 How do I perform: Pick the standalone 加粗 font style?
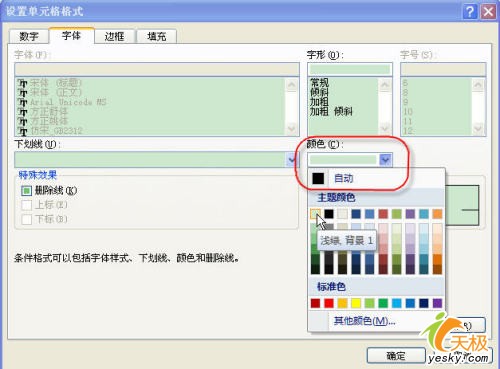(x=319, y=102)
